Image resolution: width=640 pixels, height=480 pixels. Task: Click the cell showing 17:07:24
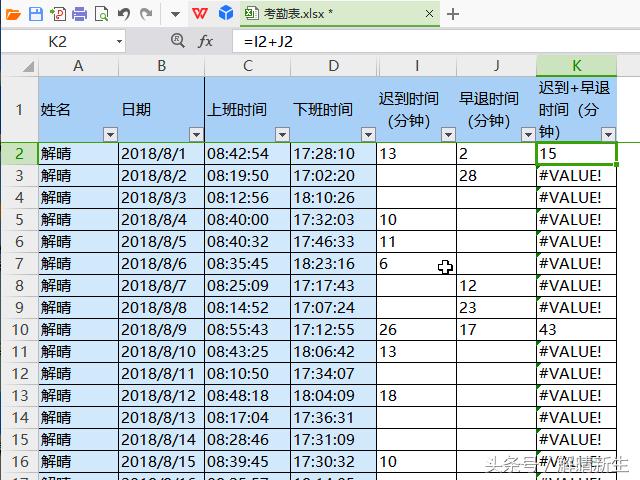click(333, 308)
